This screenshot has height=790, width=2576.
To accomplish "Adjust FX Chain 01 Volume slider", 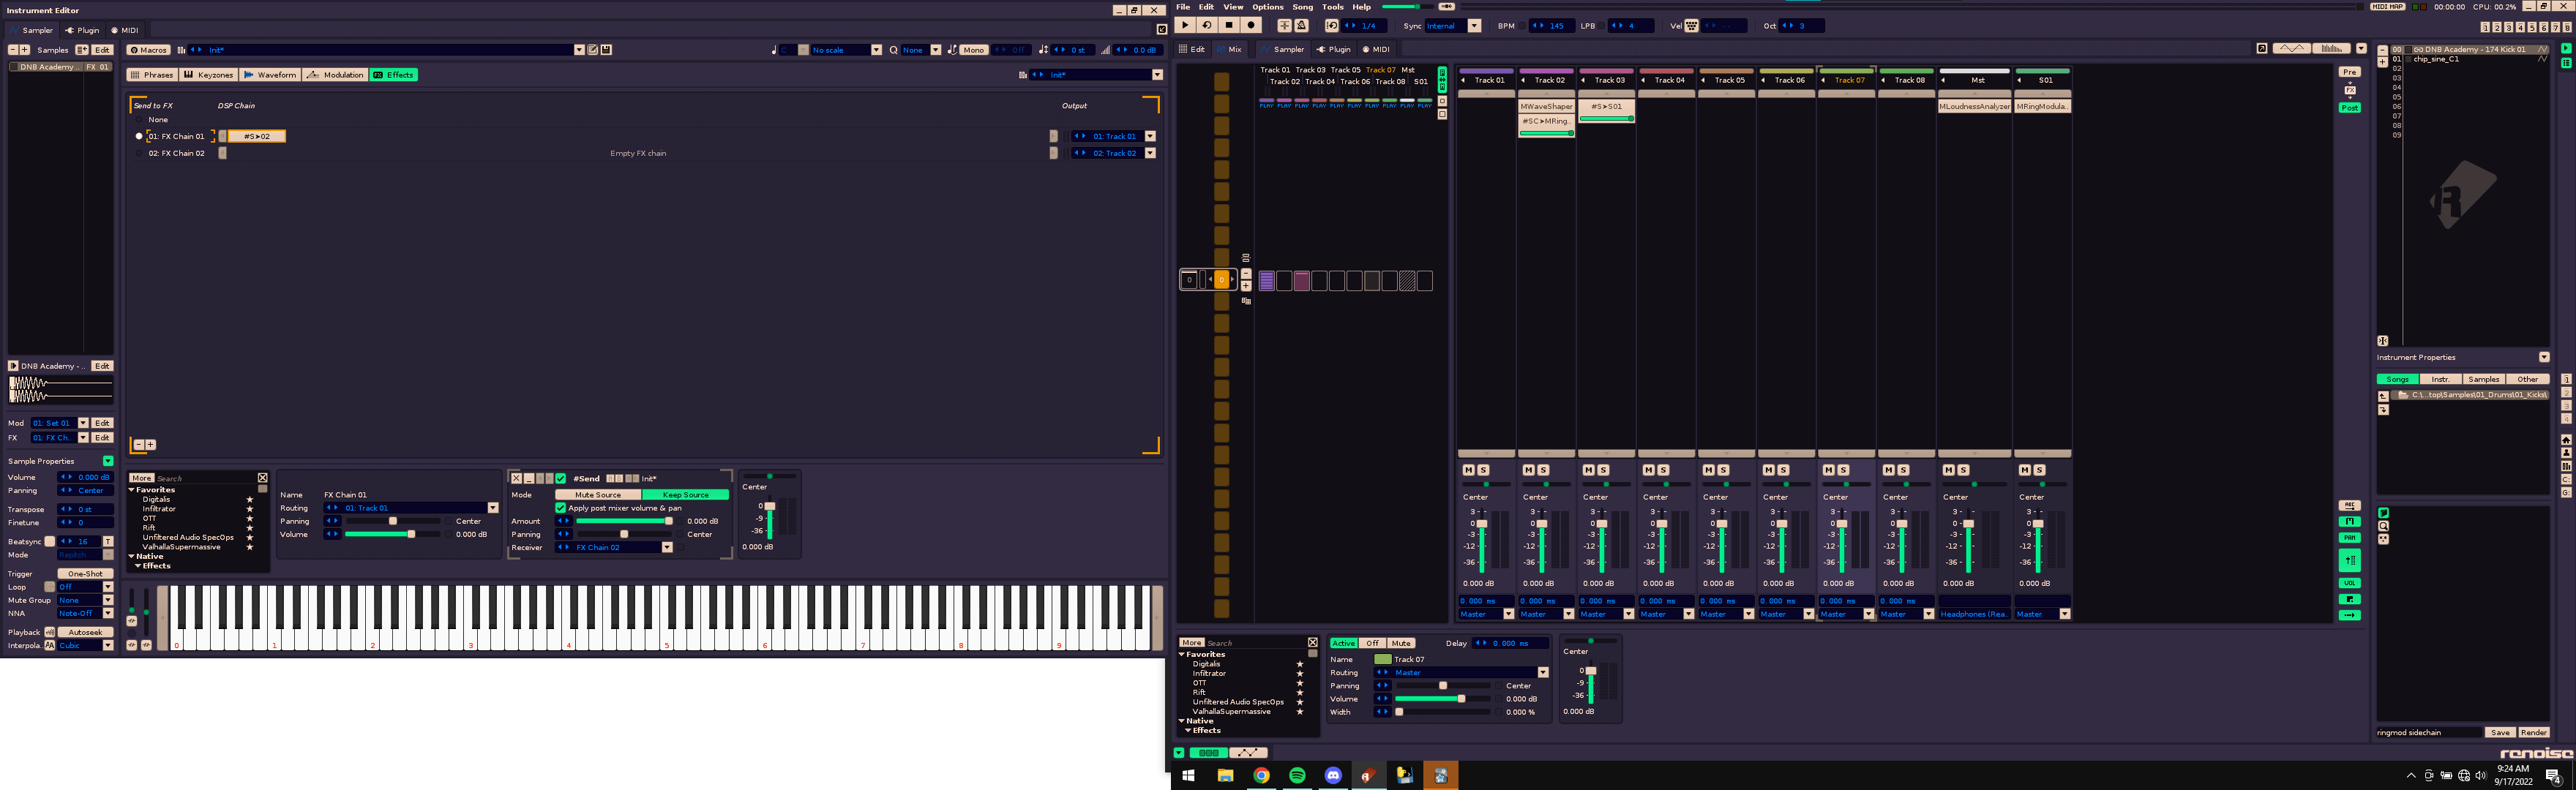I will 394,535.
